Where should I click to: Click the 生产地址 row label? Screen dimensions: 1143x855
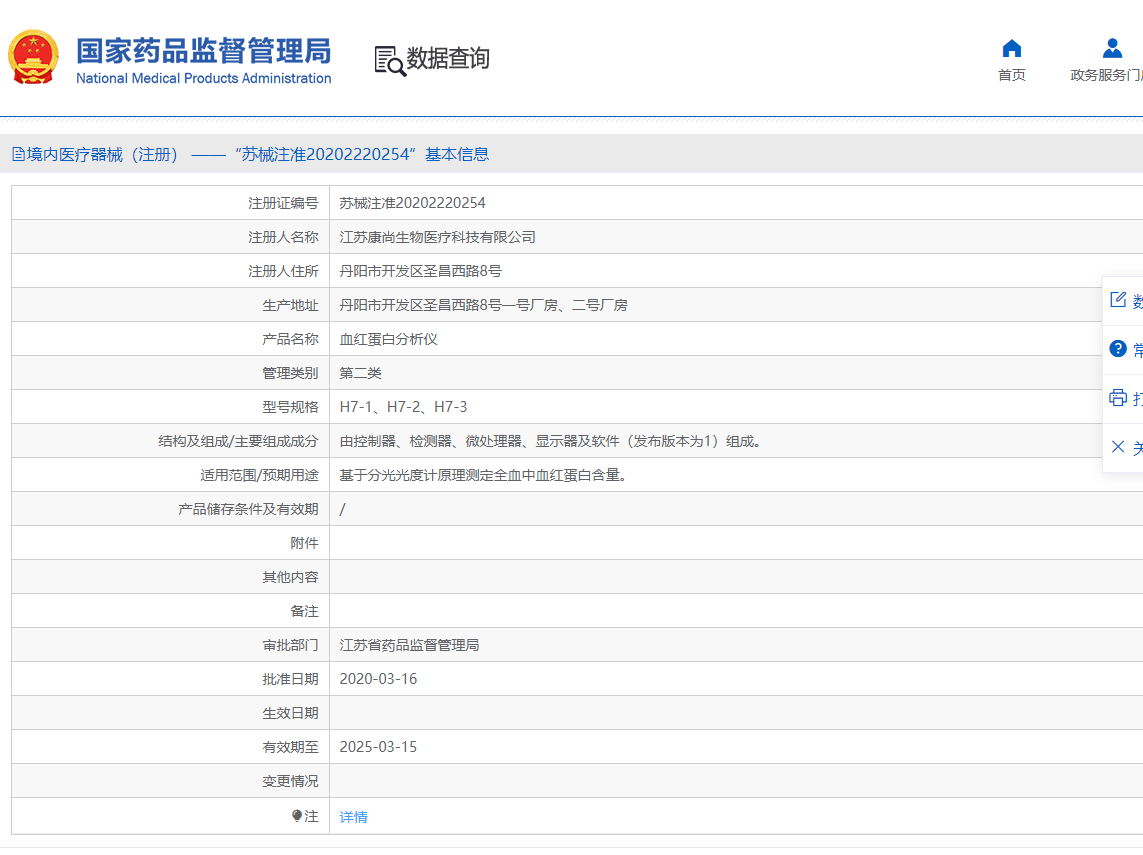[290, 305]
